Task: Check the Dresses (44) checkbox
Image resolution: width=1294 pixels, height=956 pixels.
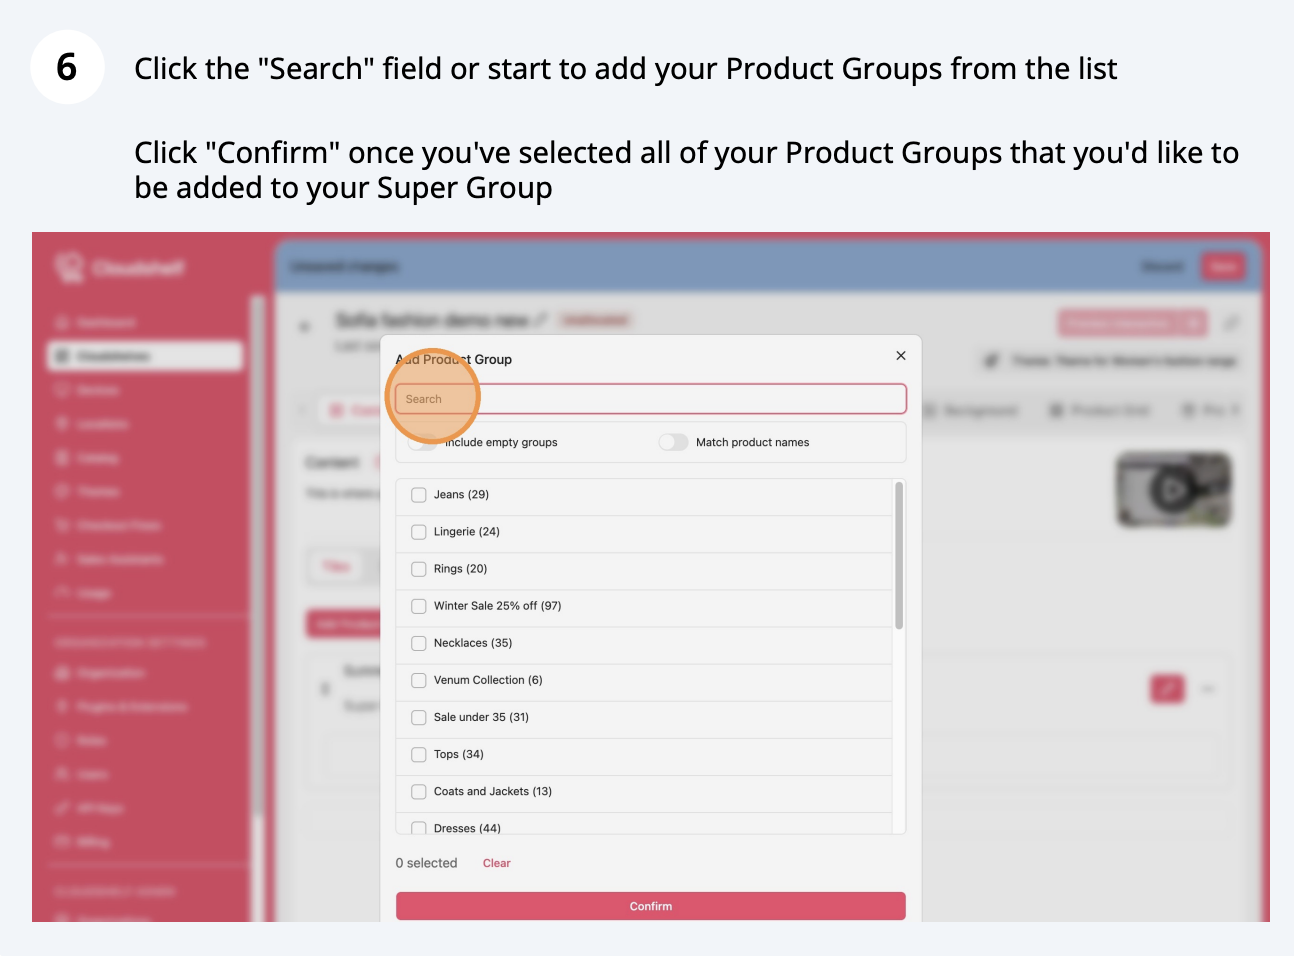Action: point(419,828)
